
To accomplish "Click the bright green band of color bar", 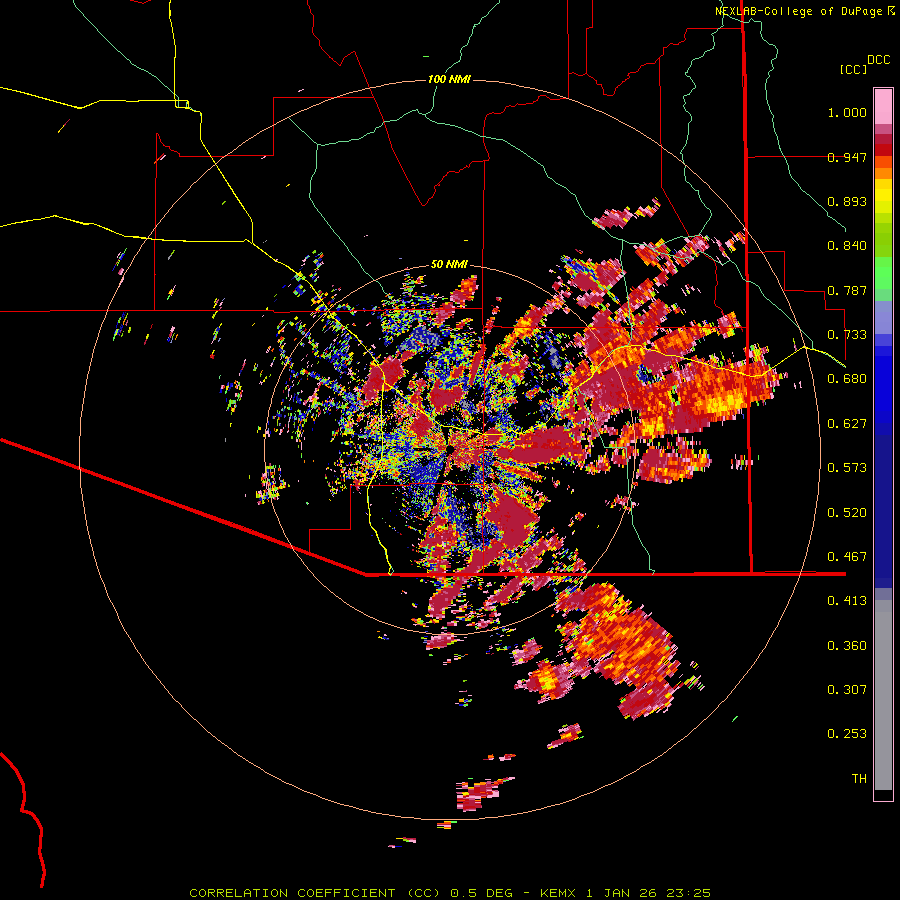I will (x=883, y=273).
